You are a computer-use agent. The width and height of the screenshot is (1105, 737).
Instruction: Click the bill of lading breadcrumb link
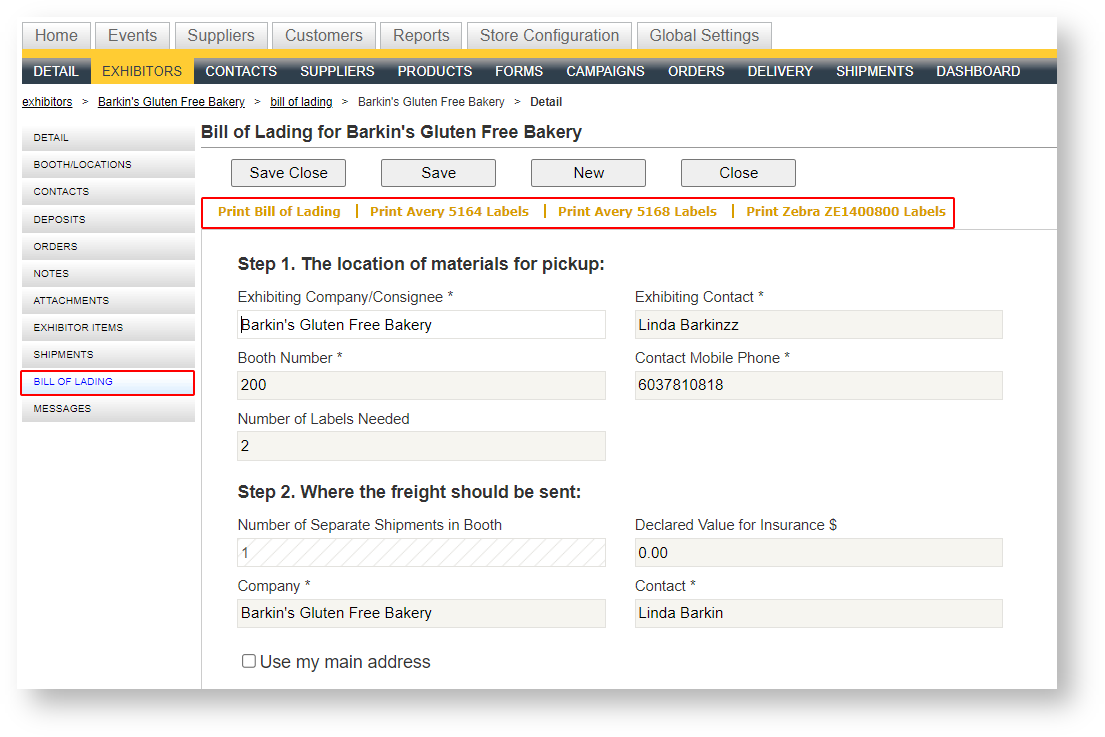click(301, 102)
